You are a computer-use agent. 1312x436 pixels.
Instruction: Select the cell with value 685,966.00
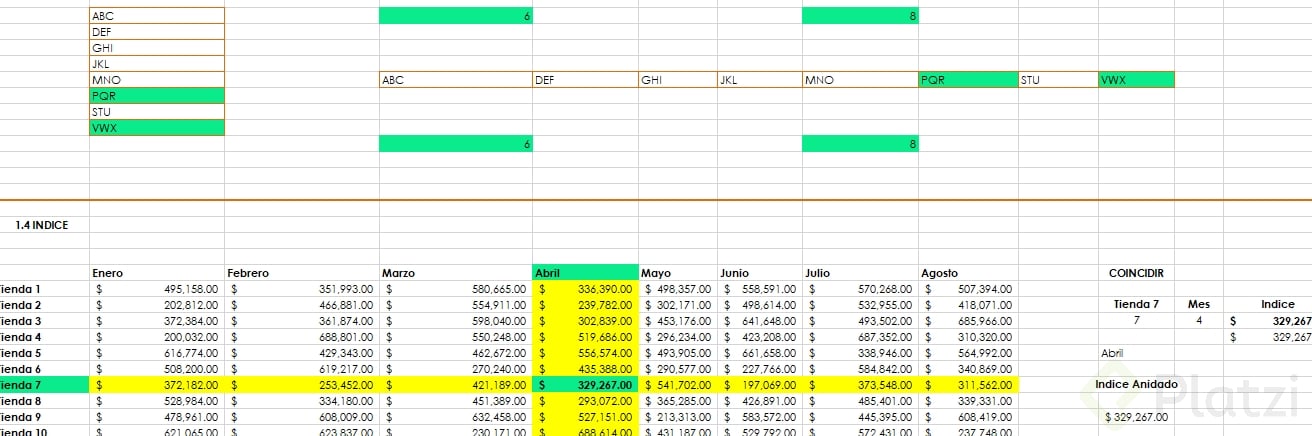pyautogui.click(x=968, y=321)
